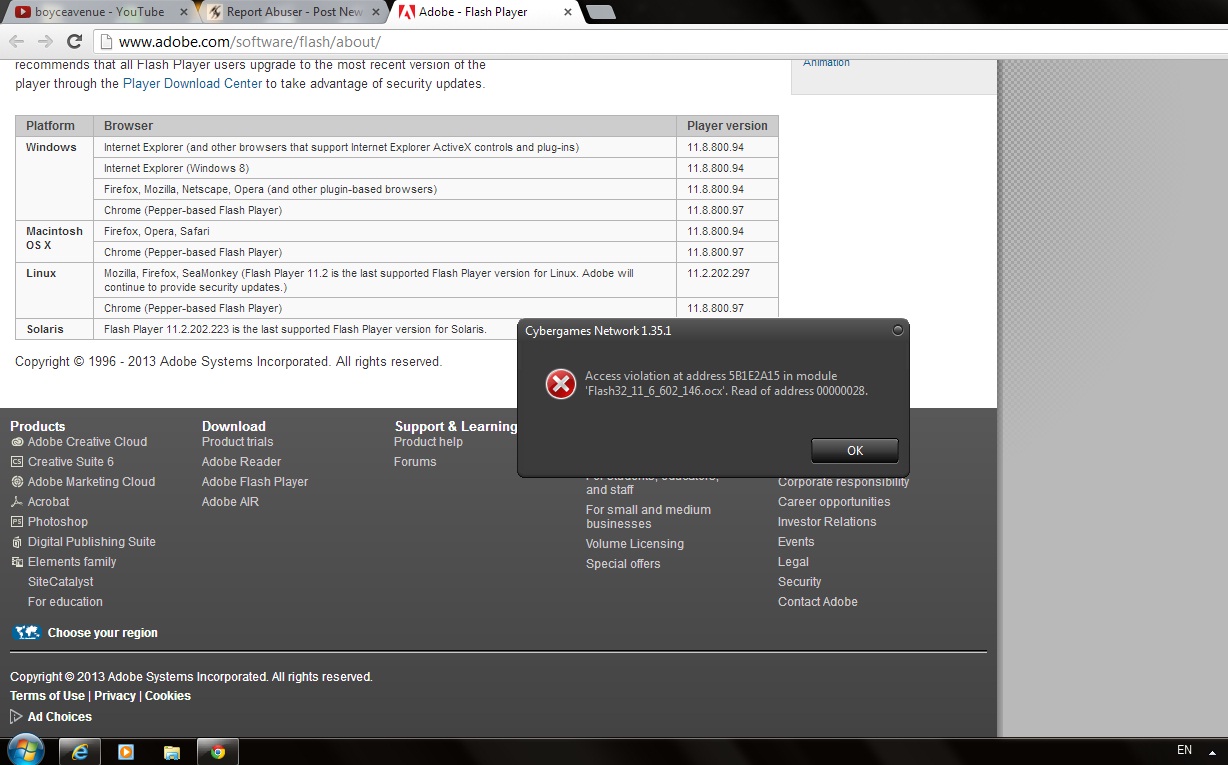
Task: Open the For small and medium businesses link
Action: point(648,517)
